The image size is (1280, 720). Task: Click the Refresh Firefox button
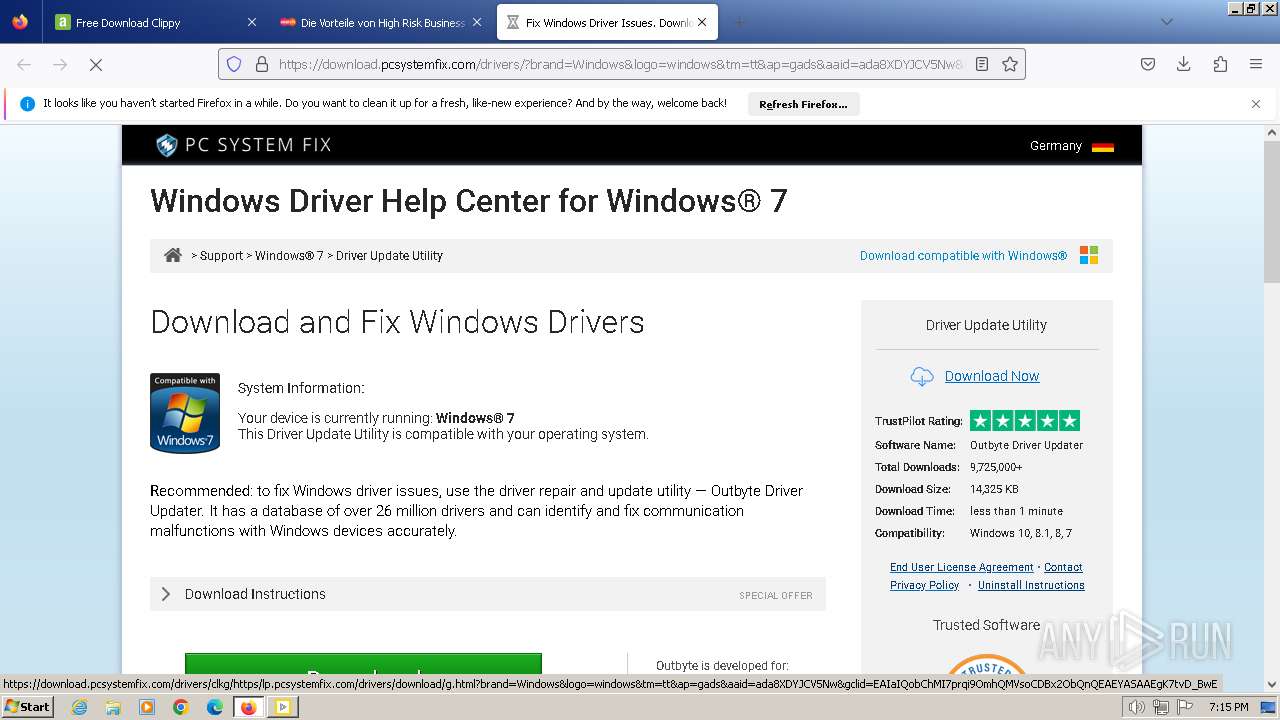pos(803,104)
